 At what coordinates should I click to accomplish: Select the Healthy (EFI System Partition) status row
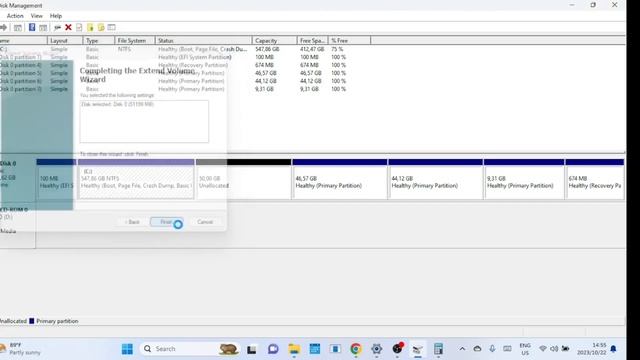click(x=195, y=57)
